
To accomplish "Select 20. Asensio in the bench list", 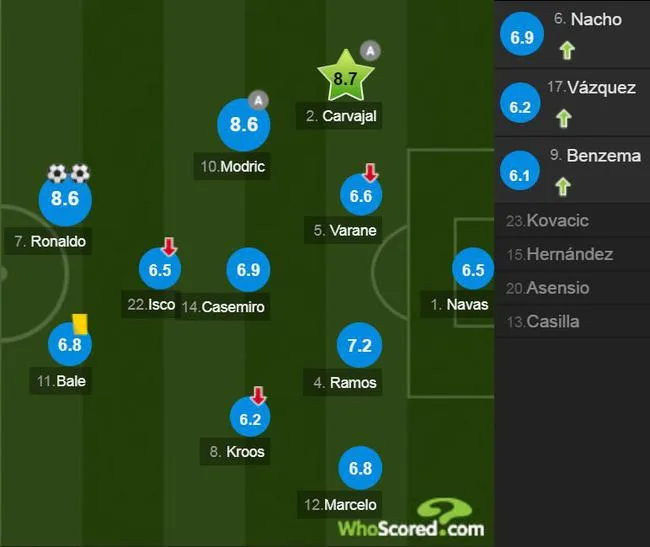I will tap(572, 288).
